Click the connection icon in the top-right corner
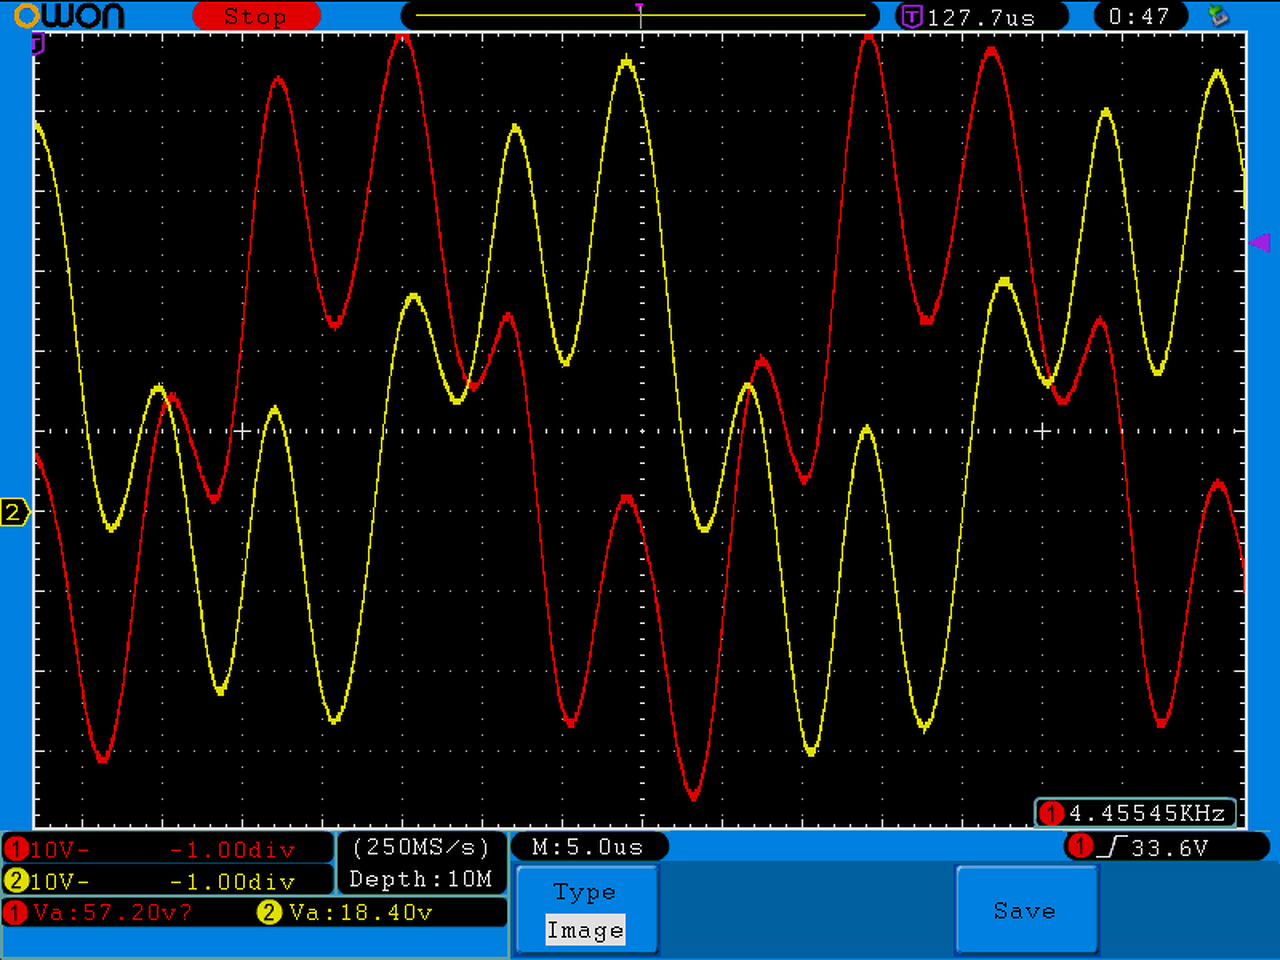Screen dimensions: 1280x960 coord(1218,16)
